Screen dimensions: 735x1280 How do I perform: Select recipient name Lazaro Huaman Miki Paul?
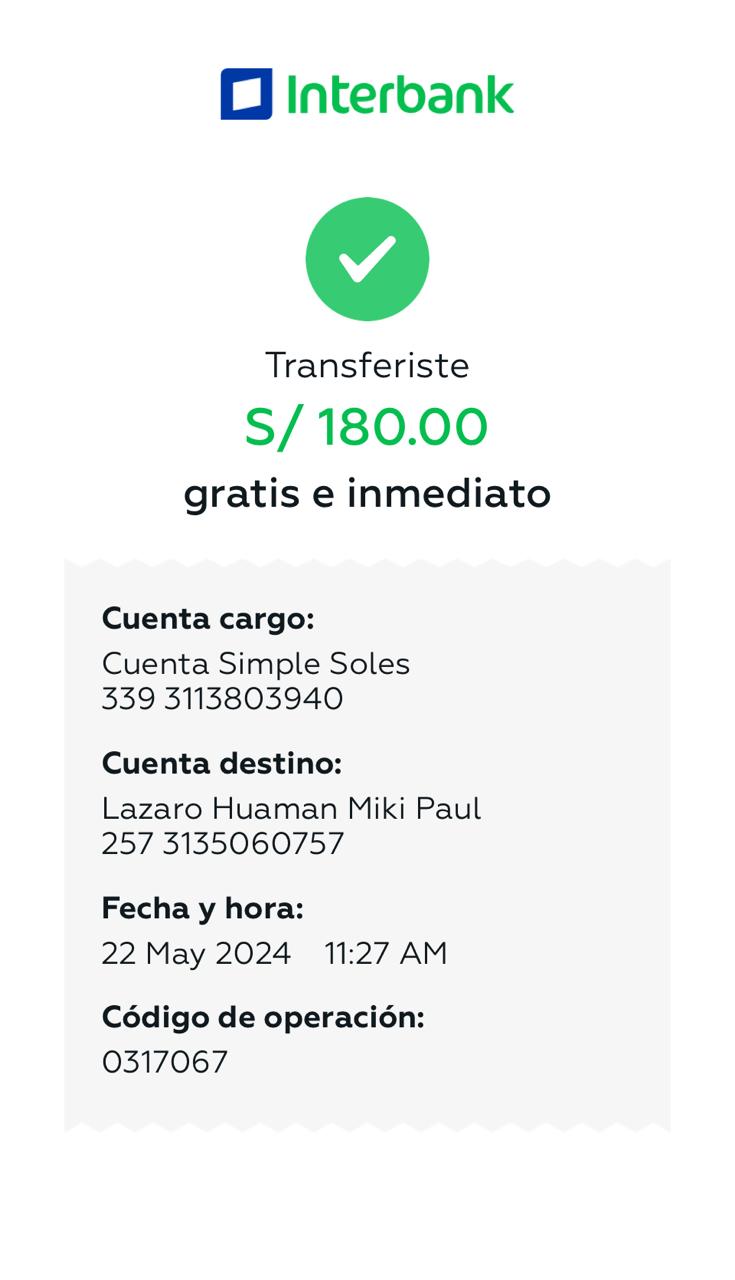pyautogui.click(x=291, y=808)
